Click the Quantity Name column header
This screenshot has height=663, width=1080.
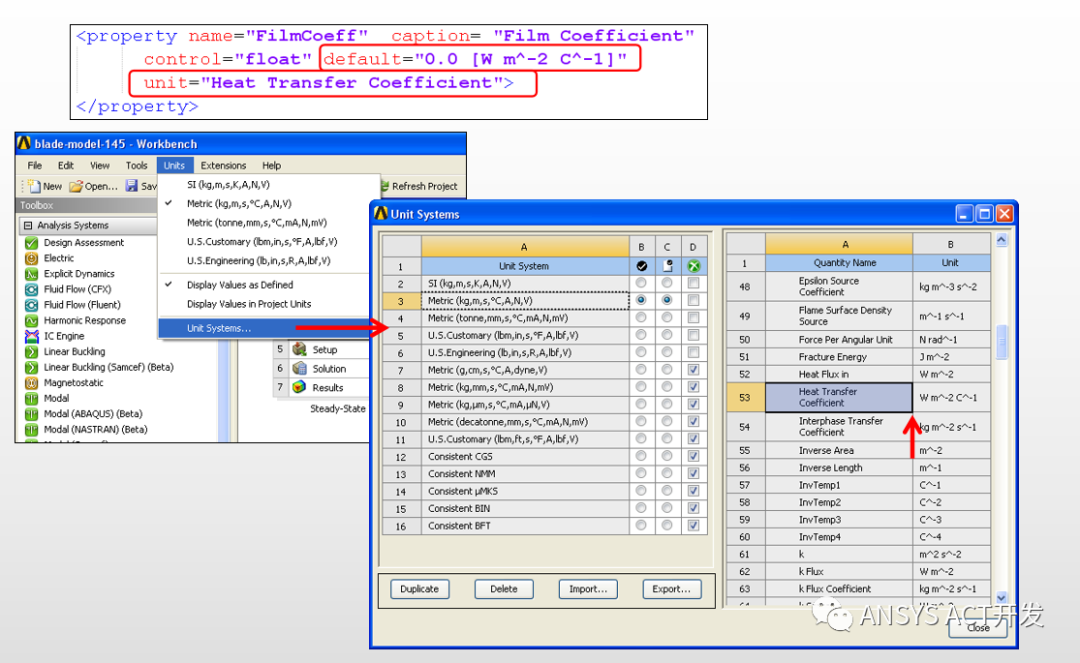pyautogui.click(x=839, y=262)
